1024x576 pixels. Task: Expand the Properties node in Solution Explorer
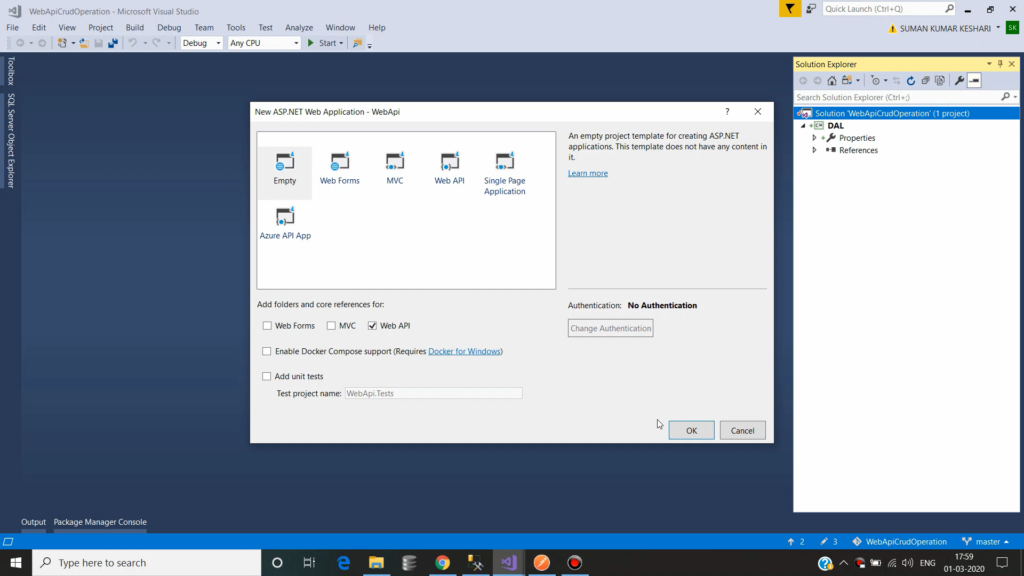814,138
